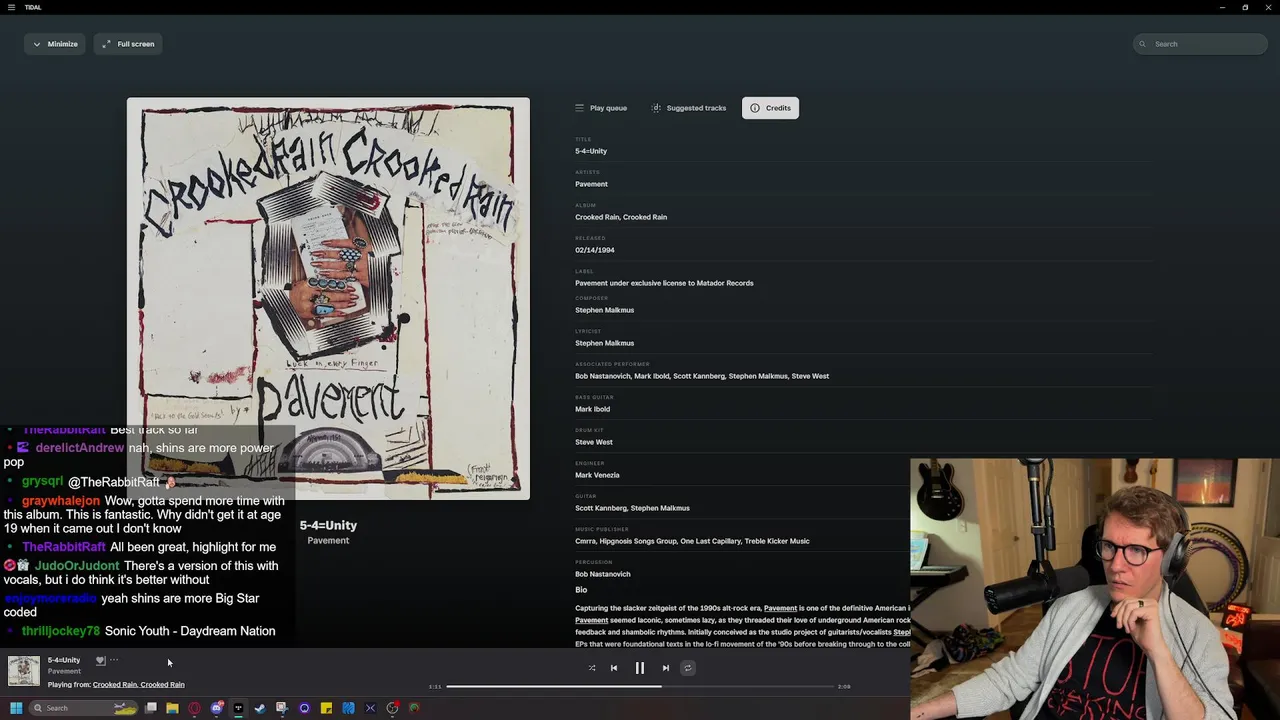Click album name Crooked Rain, Crooked Rain in credits
This screenshot has height=720, width=1280.
click(x=621, y=217)
